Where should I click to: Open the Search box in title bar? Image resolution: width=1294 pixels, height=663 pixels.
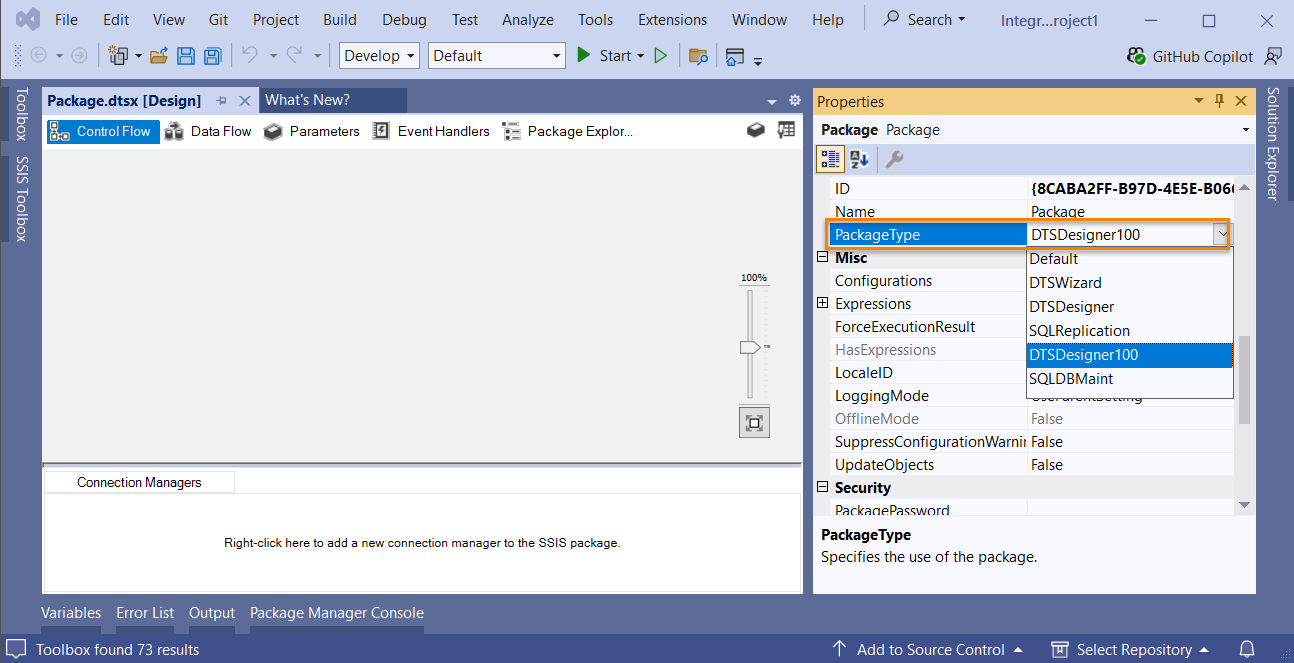point(925,20)
